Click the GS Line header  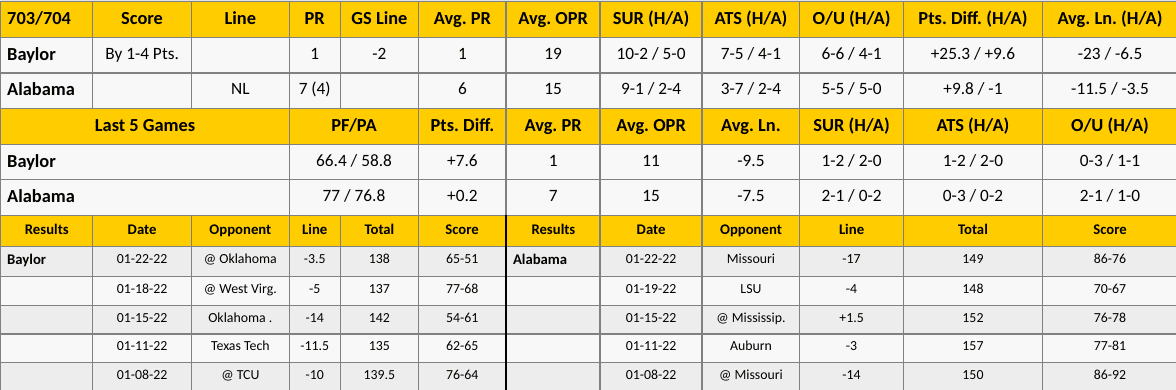(x=380, y=19)
